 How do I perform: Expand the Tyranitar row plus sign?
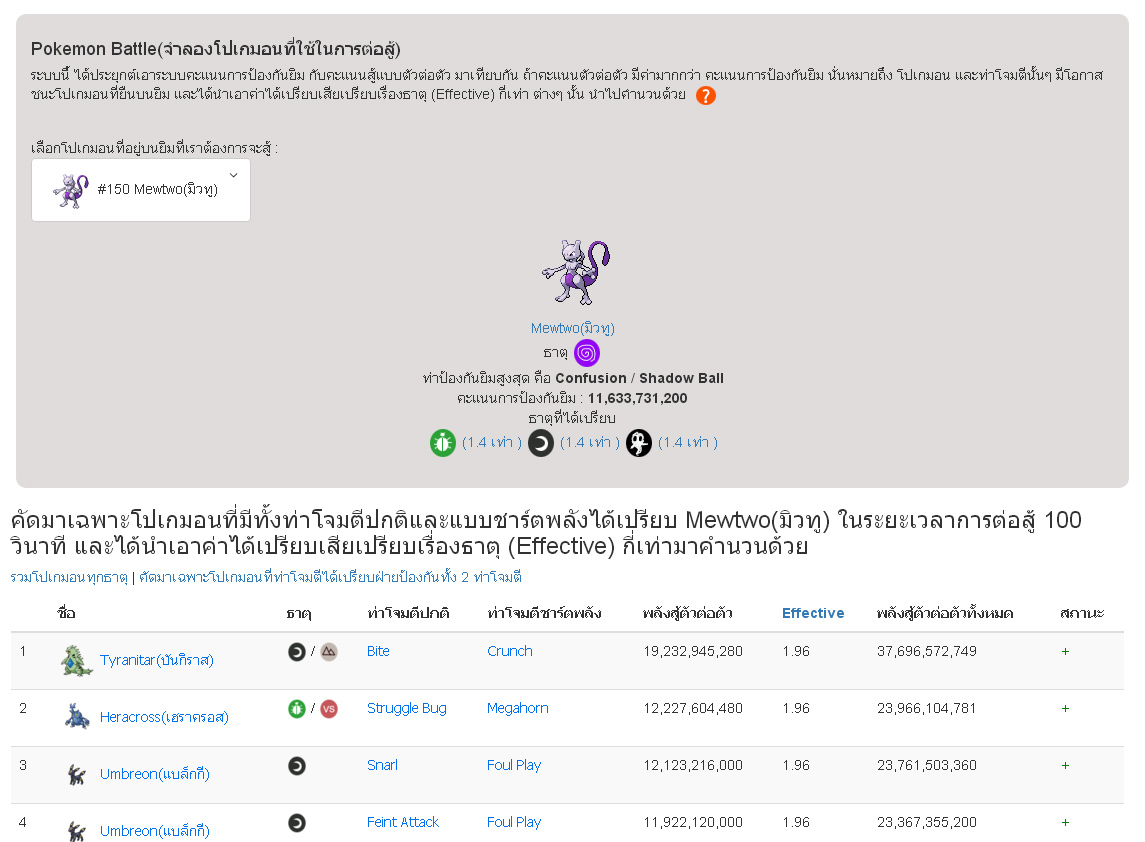[1065, 651]
